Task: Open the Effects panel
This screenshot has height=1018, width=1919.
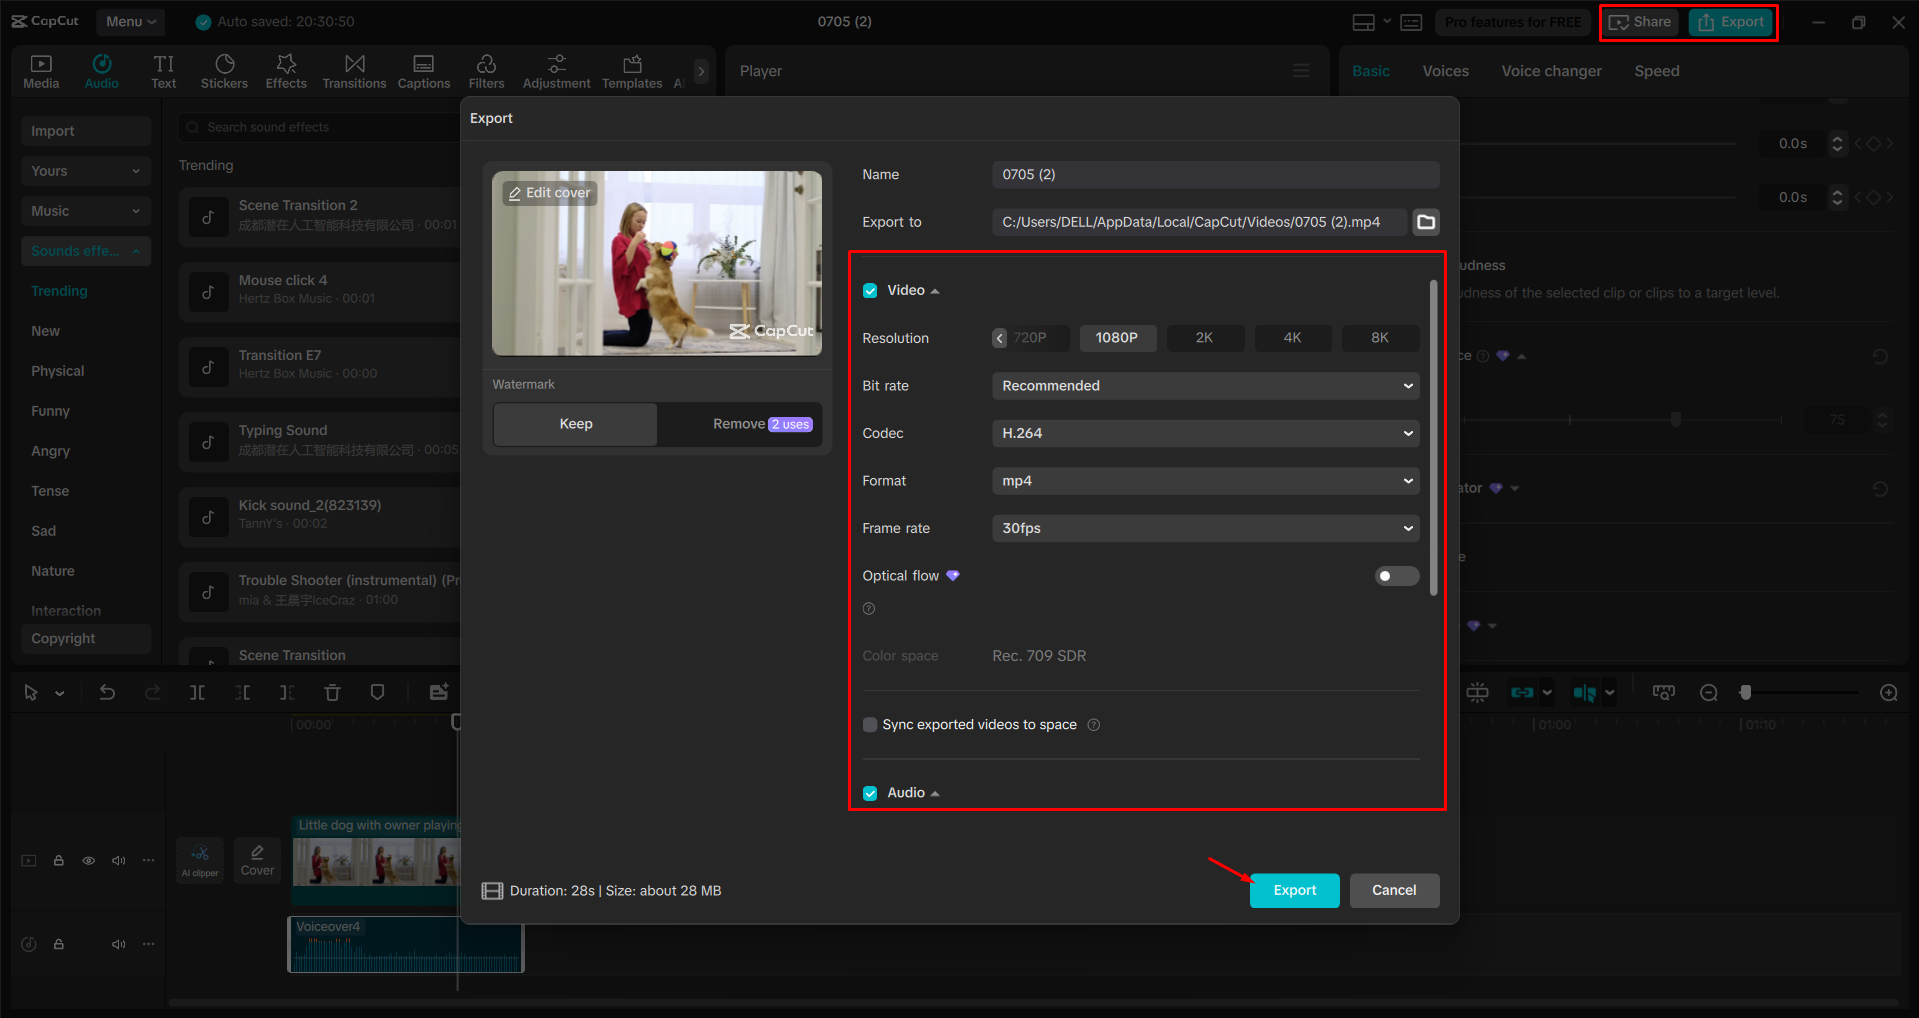Action: pos(286,70)
